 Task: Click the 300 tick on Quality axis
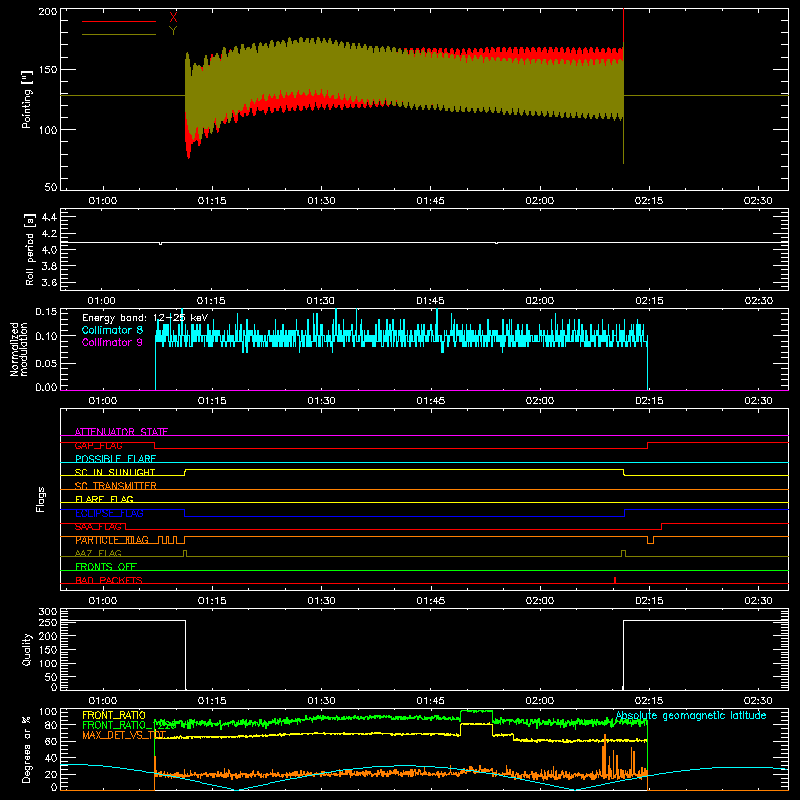(x=47, y=611)
